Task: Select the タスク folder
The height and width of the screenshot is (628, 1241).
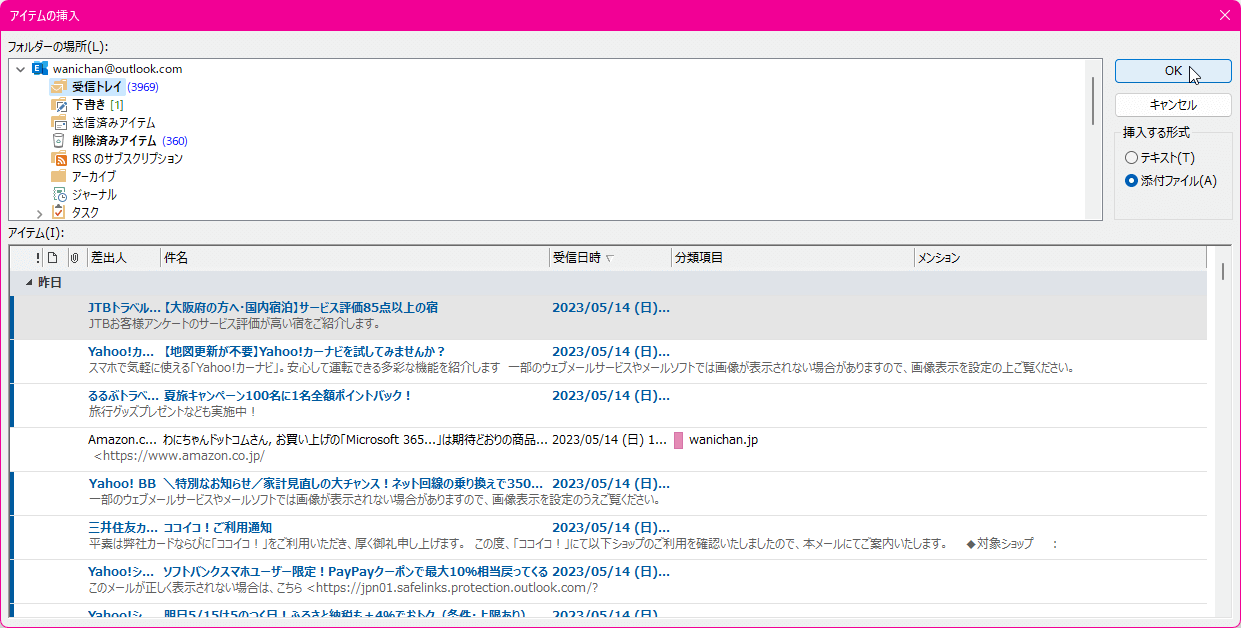Action: pyautogui.click(x=85, y=213)
